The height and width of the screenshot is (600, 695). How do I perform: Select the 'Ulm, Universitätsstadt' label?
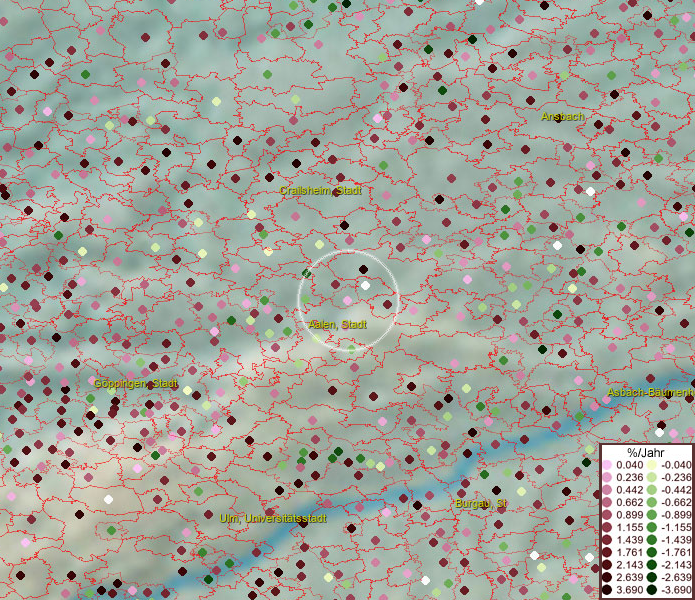(273, 518)
